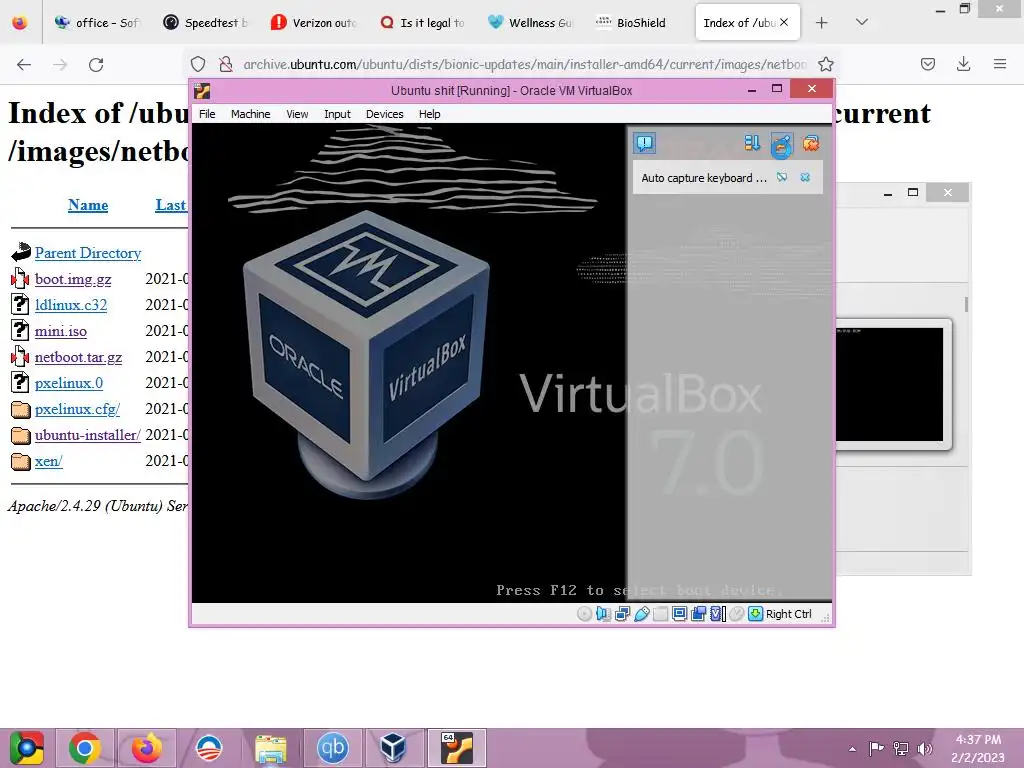
Task: Open the Firefox hamburger application menu
Action: point(1000,64)
